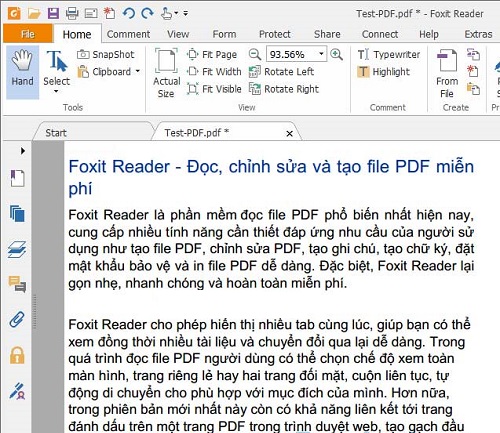Activate the Hand tool
The image size is (500, 433).
click(22, 72)
